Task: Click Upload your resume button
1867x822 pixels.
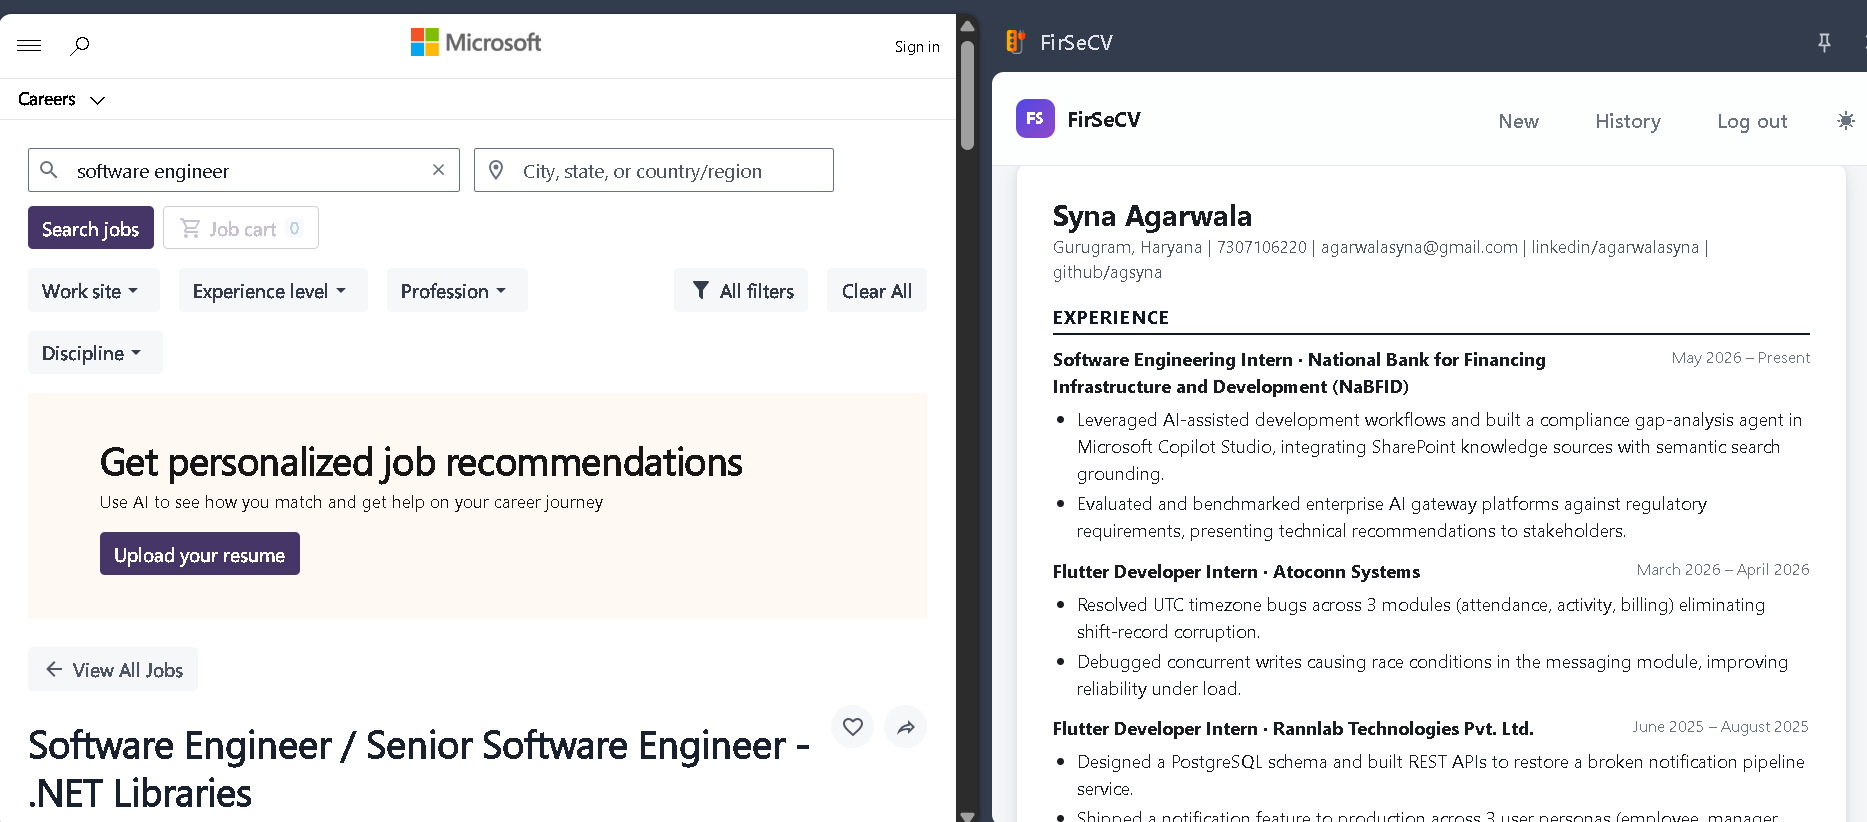Action: [200, 554]
